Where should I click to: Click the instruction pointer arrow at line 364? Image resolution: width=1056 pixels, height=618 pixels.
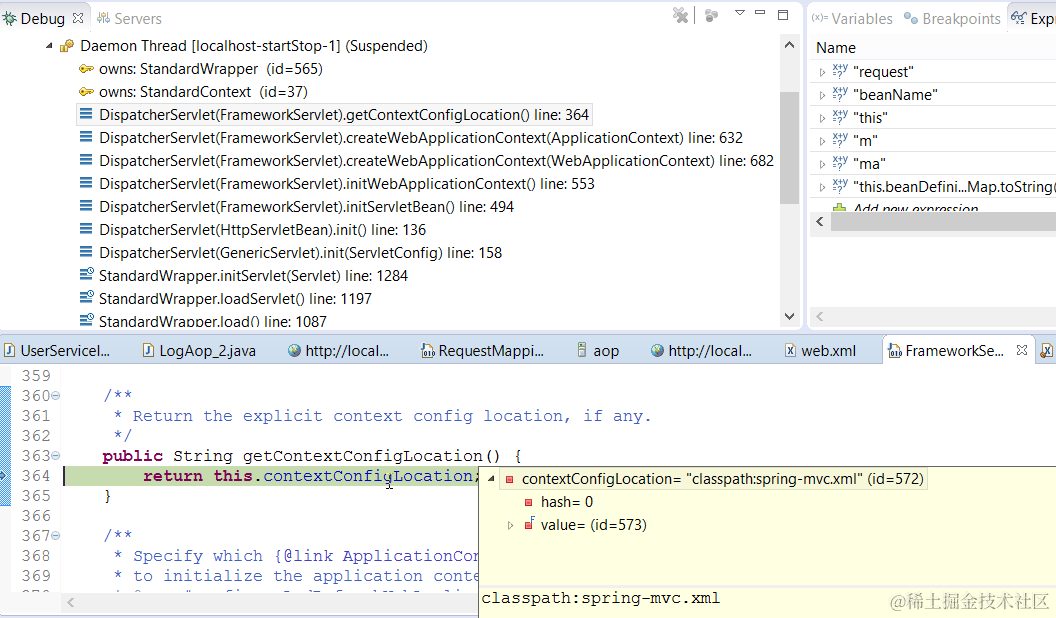[3, 475]
